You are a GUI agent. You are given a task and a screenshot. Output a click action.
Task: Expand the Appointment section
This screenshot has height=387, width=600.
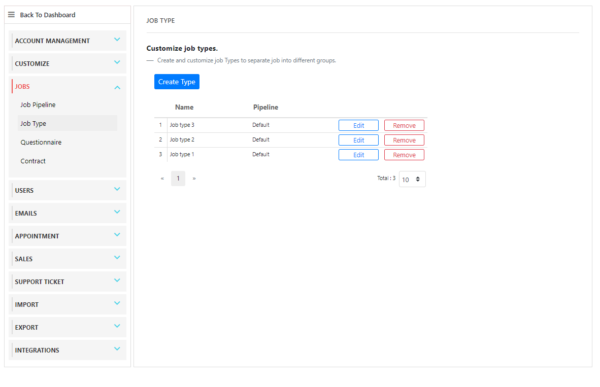67,236
